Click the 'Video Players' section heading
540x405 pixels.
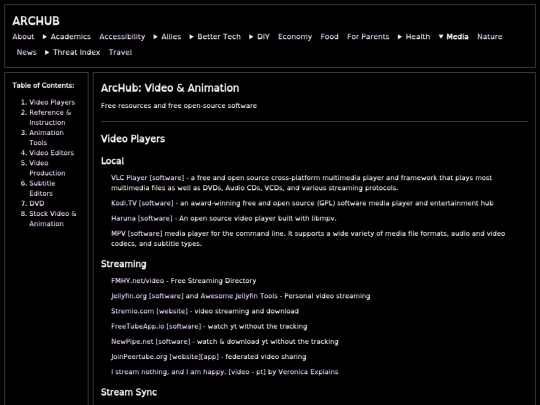[x=133, y=139]
